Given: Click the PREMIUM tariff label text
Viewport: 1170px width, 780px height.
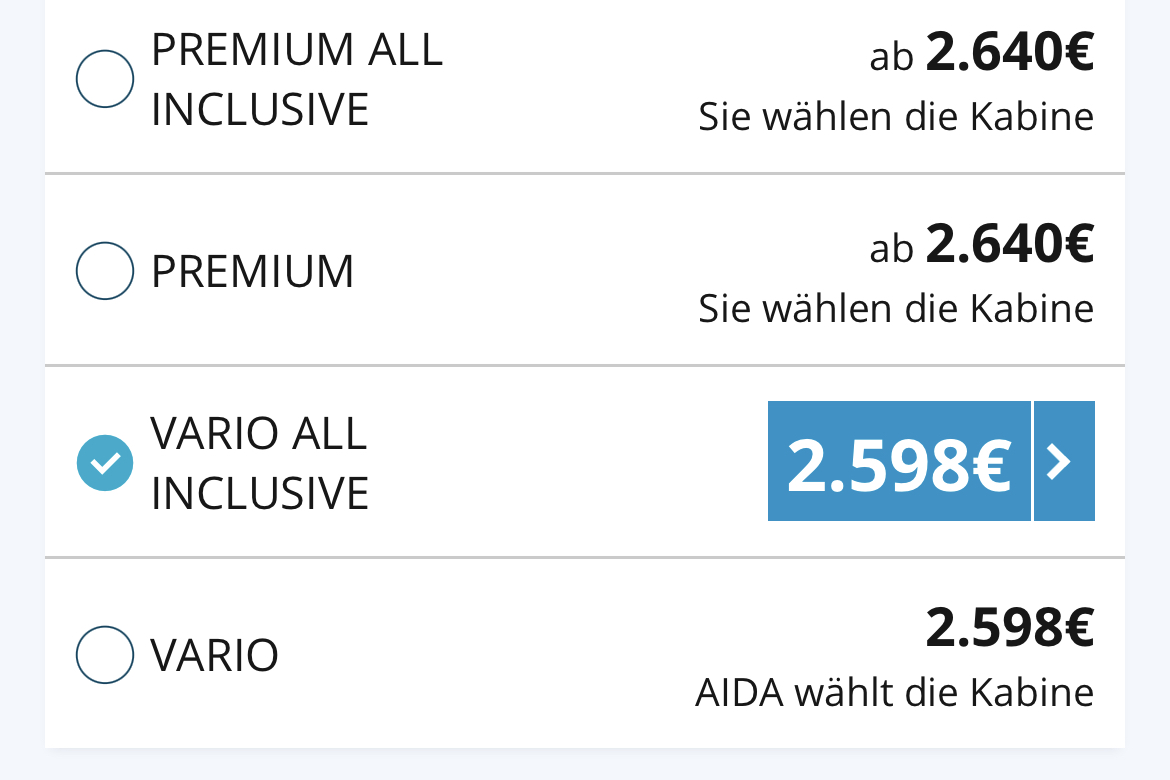Looking at the screenshot, I should click(x=252, y=271).
